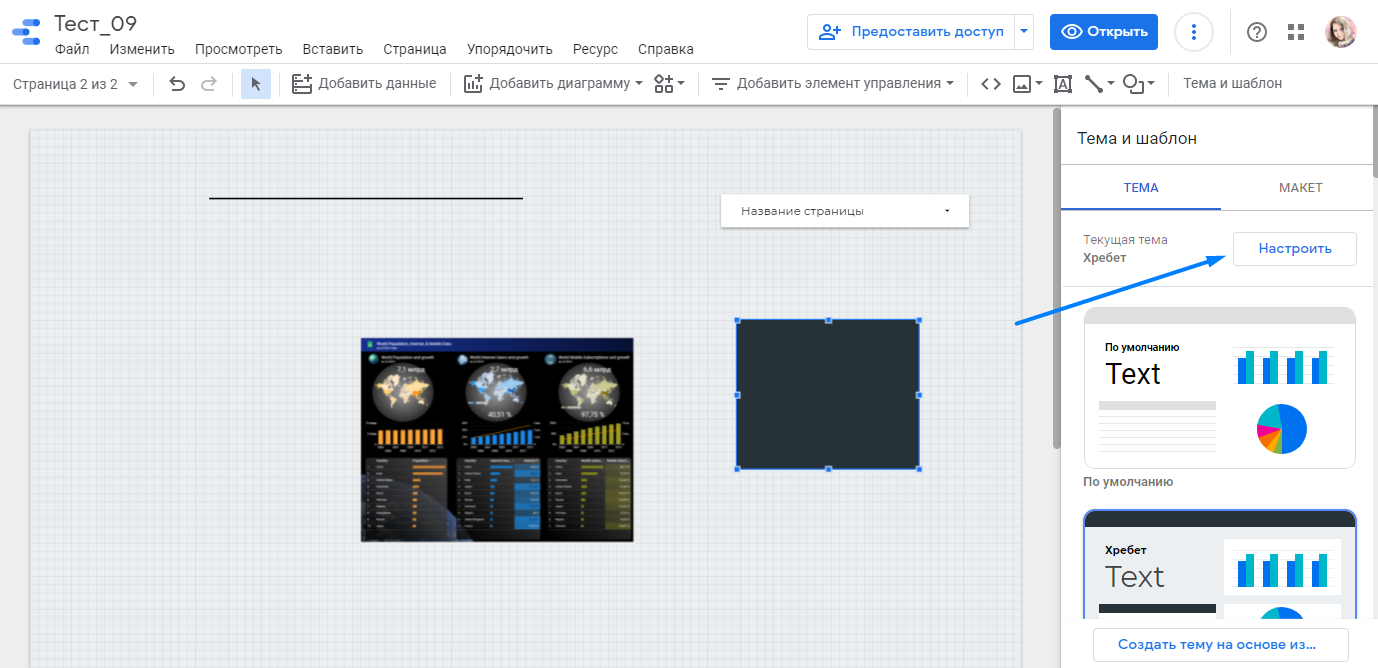Open the Help question mark icon

tap(1257, 32)
